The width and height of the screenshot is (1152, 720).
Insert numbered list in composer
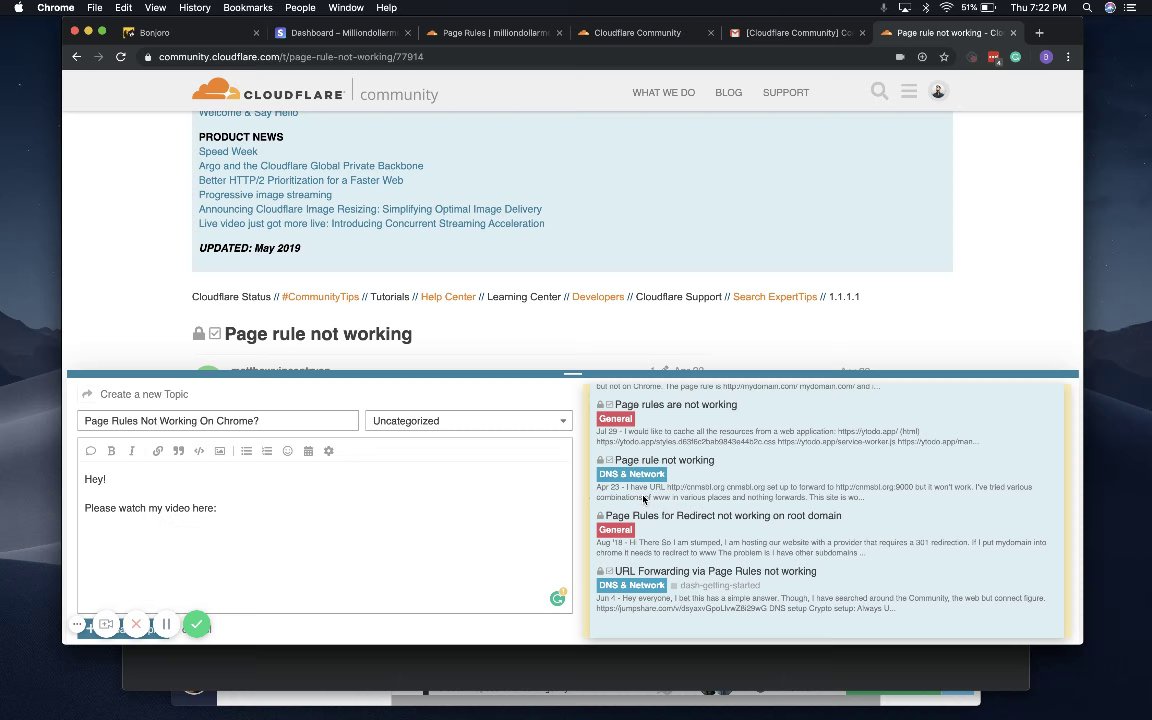[x=267, y=451]
